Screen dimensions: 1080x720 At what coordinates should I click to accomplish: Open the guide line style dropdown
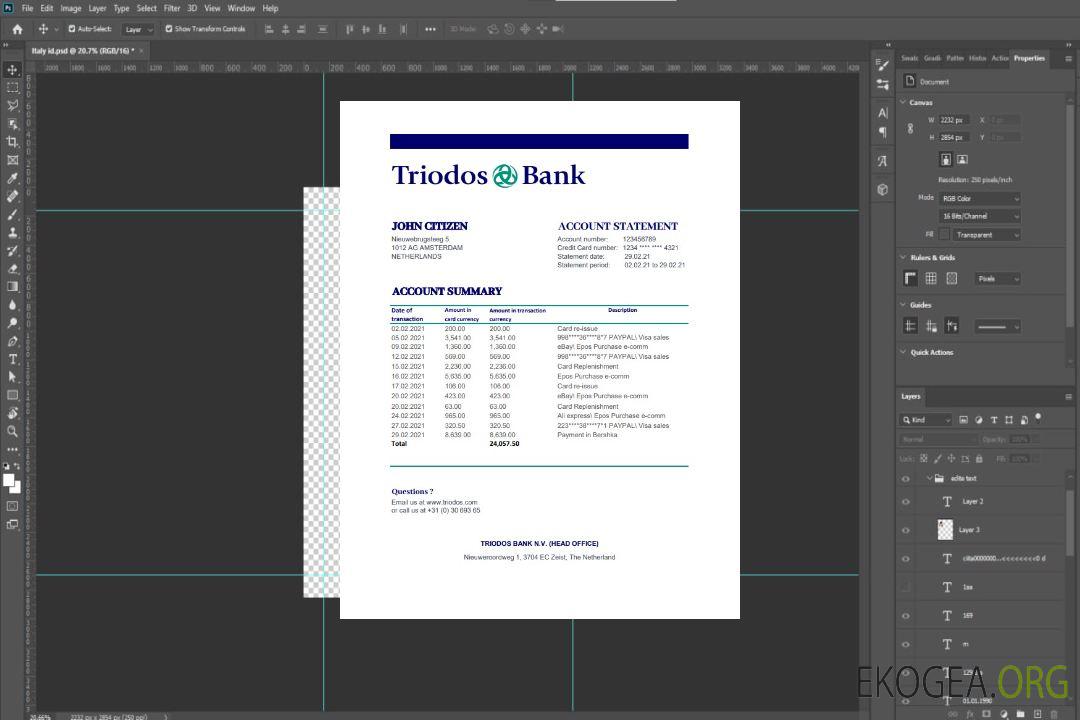coord(997,327)
